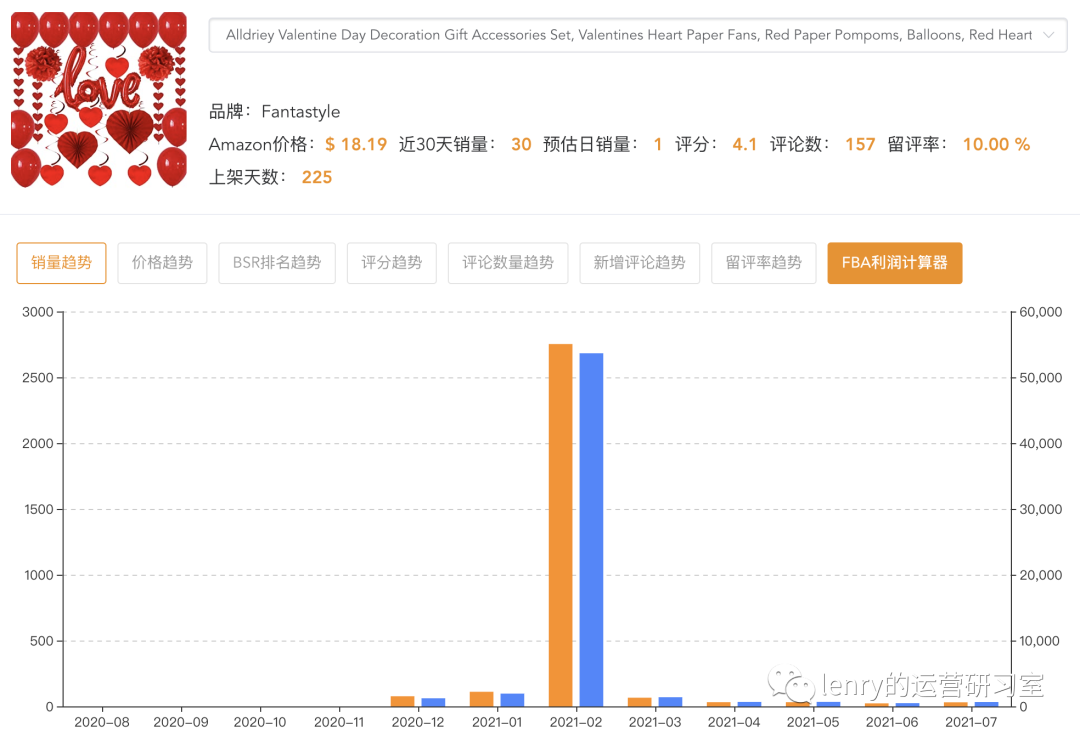Click the 2021-04 axis label
The image size is (1080, 736).
tap(734, 722)
